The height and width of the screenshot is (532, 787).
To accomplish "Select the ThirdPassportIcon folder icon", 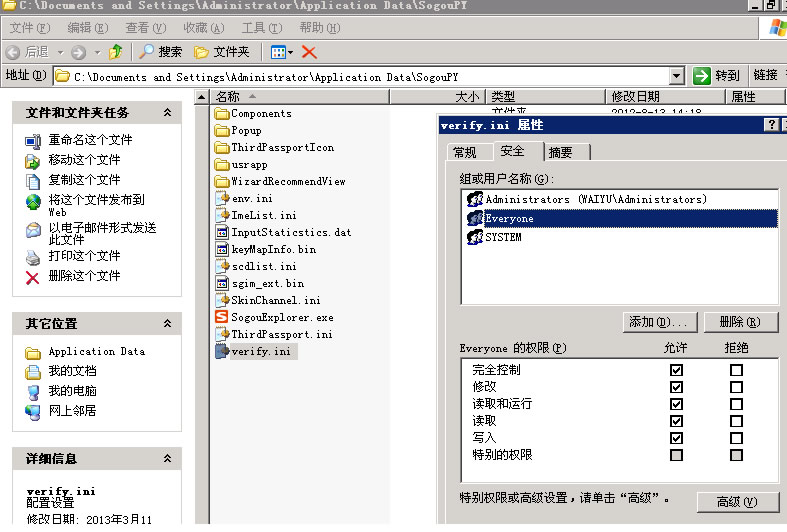I will point(222,148).
